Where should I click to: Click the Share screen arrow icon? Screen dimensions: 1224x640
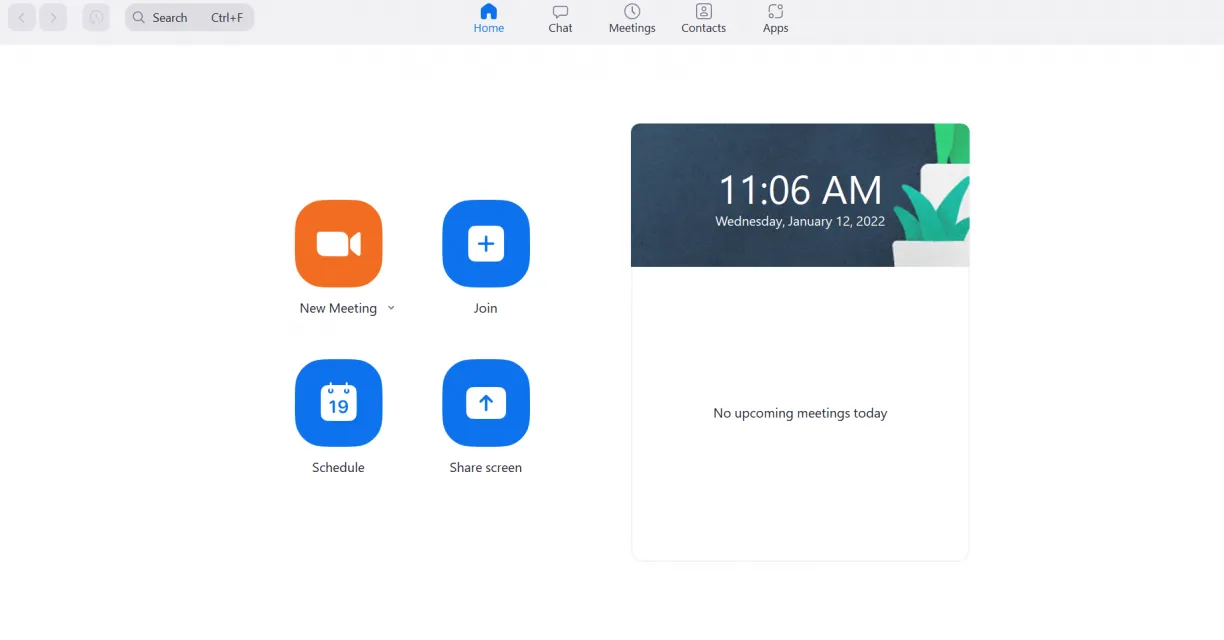click(x=486, y=403)
